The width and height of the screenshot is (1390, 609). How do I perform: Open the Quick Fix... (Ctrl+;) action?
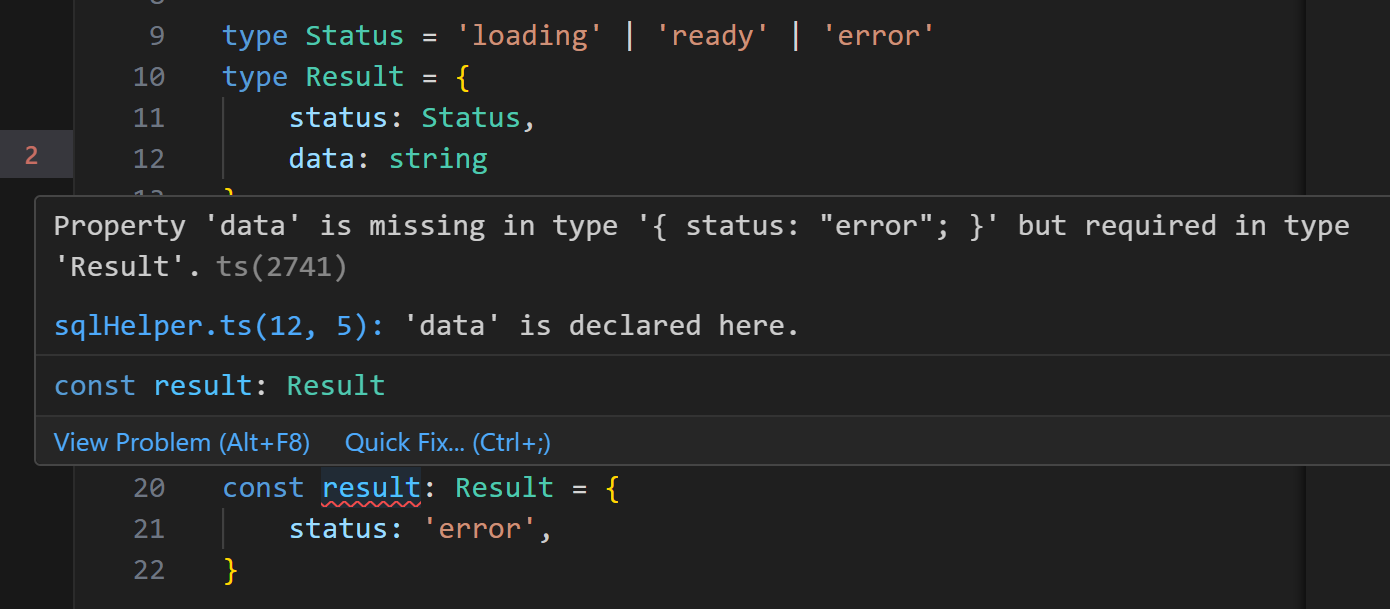tap(448, 442)
